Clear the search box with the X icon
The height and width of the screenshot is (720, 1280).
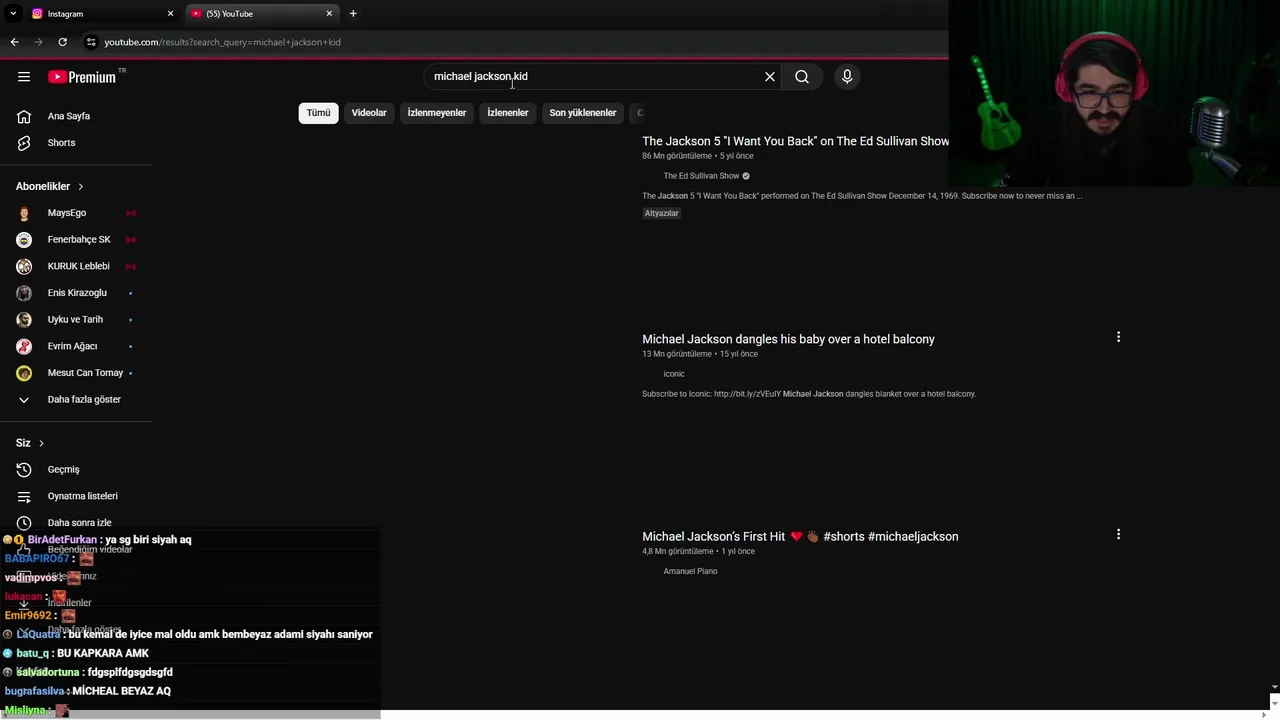point(770,77)
